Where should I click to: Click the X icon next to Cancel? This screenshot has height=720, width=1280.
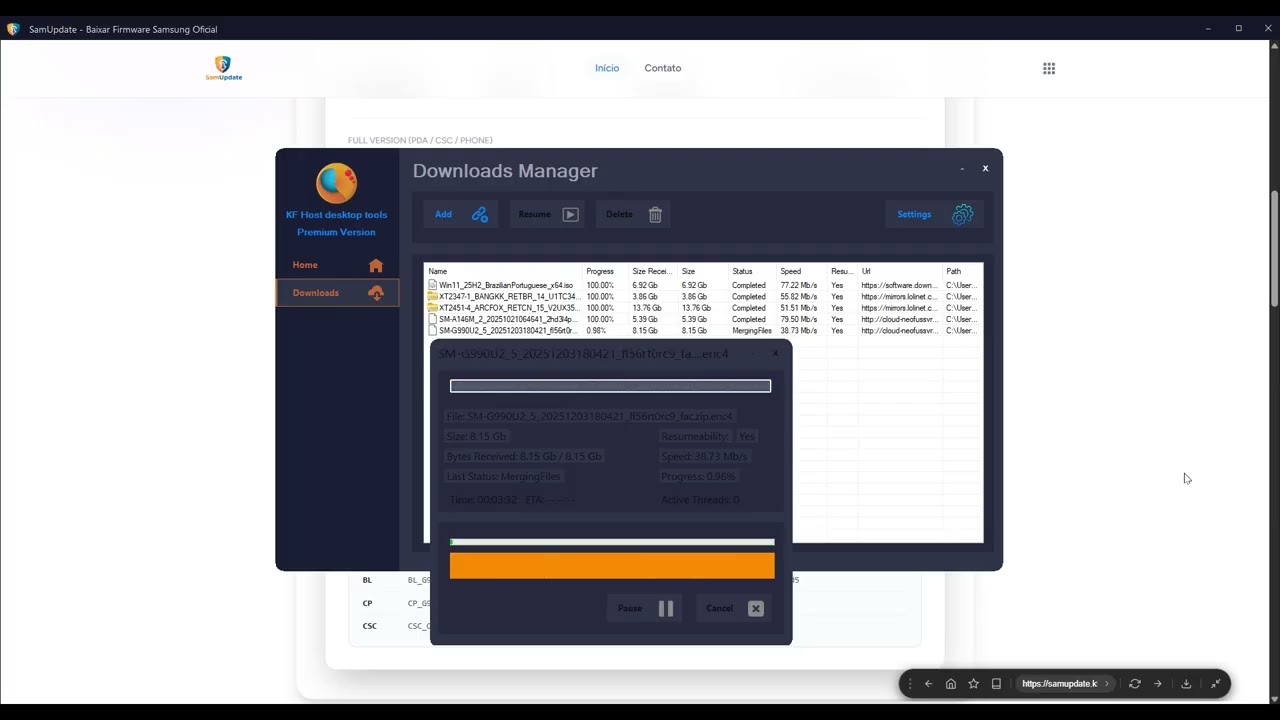[756, 608]
